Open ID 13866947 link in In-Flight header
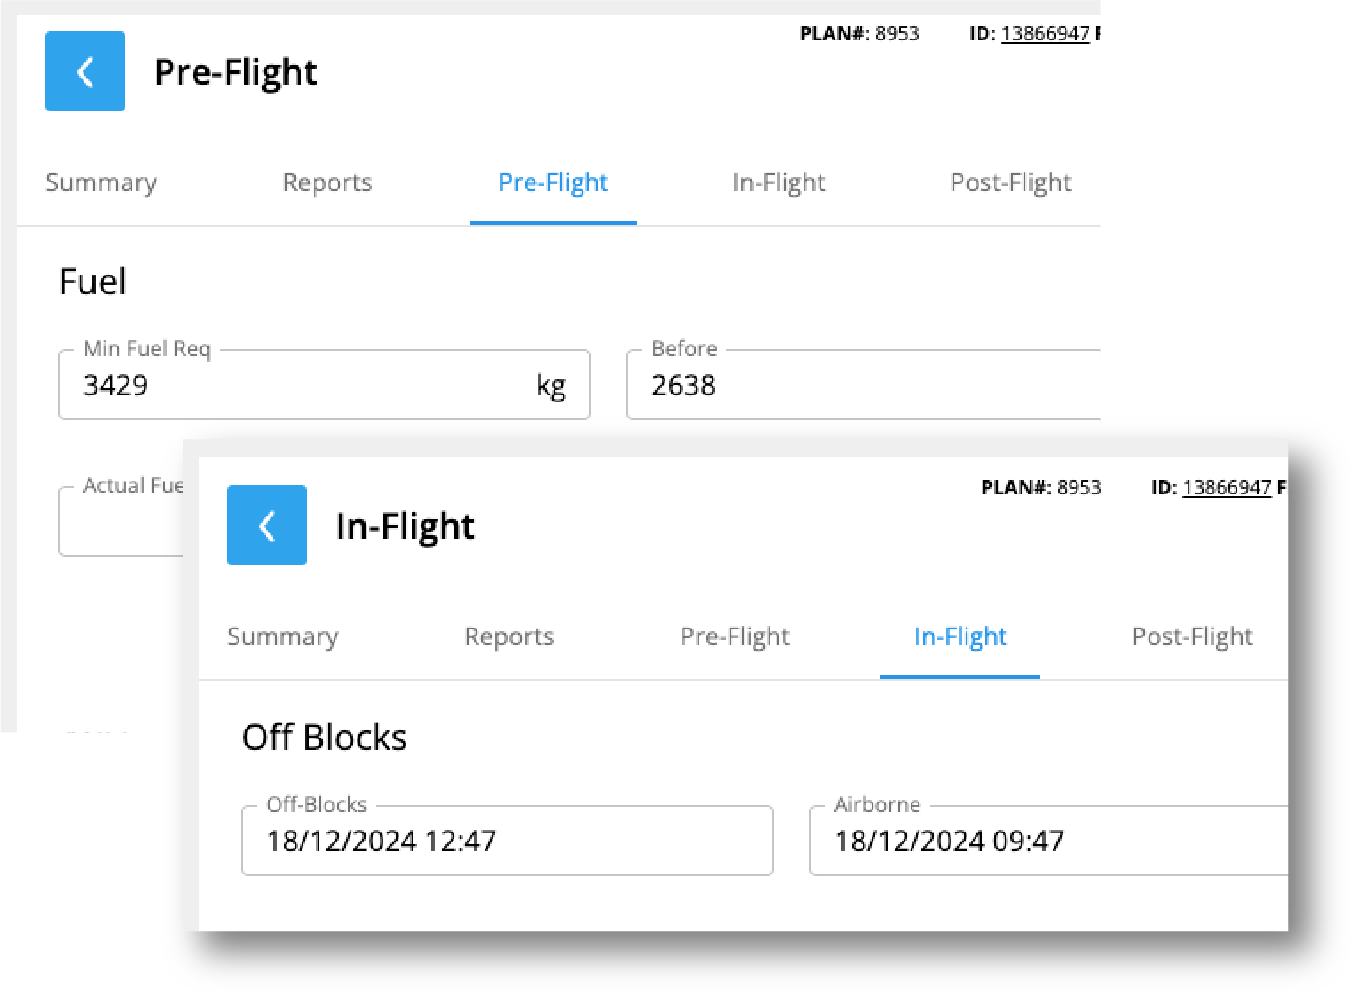This screenshot has width=1358, height=1000. [1227, 488]
